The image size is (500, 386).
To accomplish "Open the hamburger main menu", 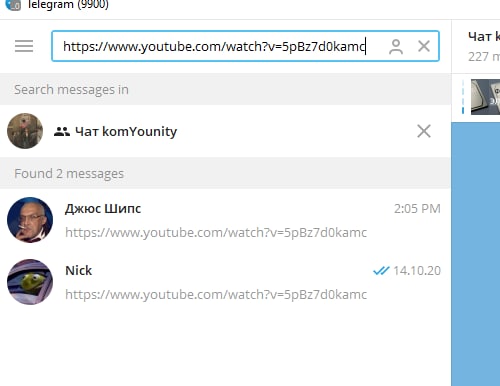I will pos(24,46).
